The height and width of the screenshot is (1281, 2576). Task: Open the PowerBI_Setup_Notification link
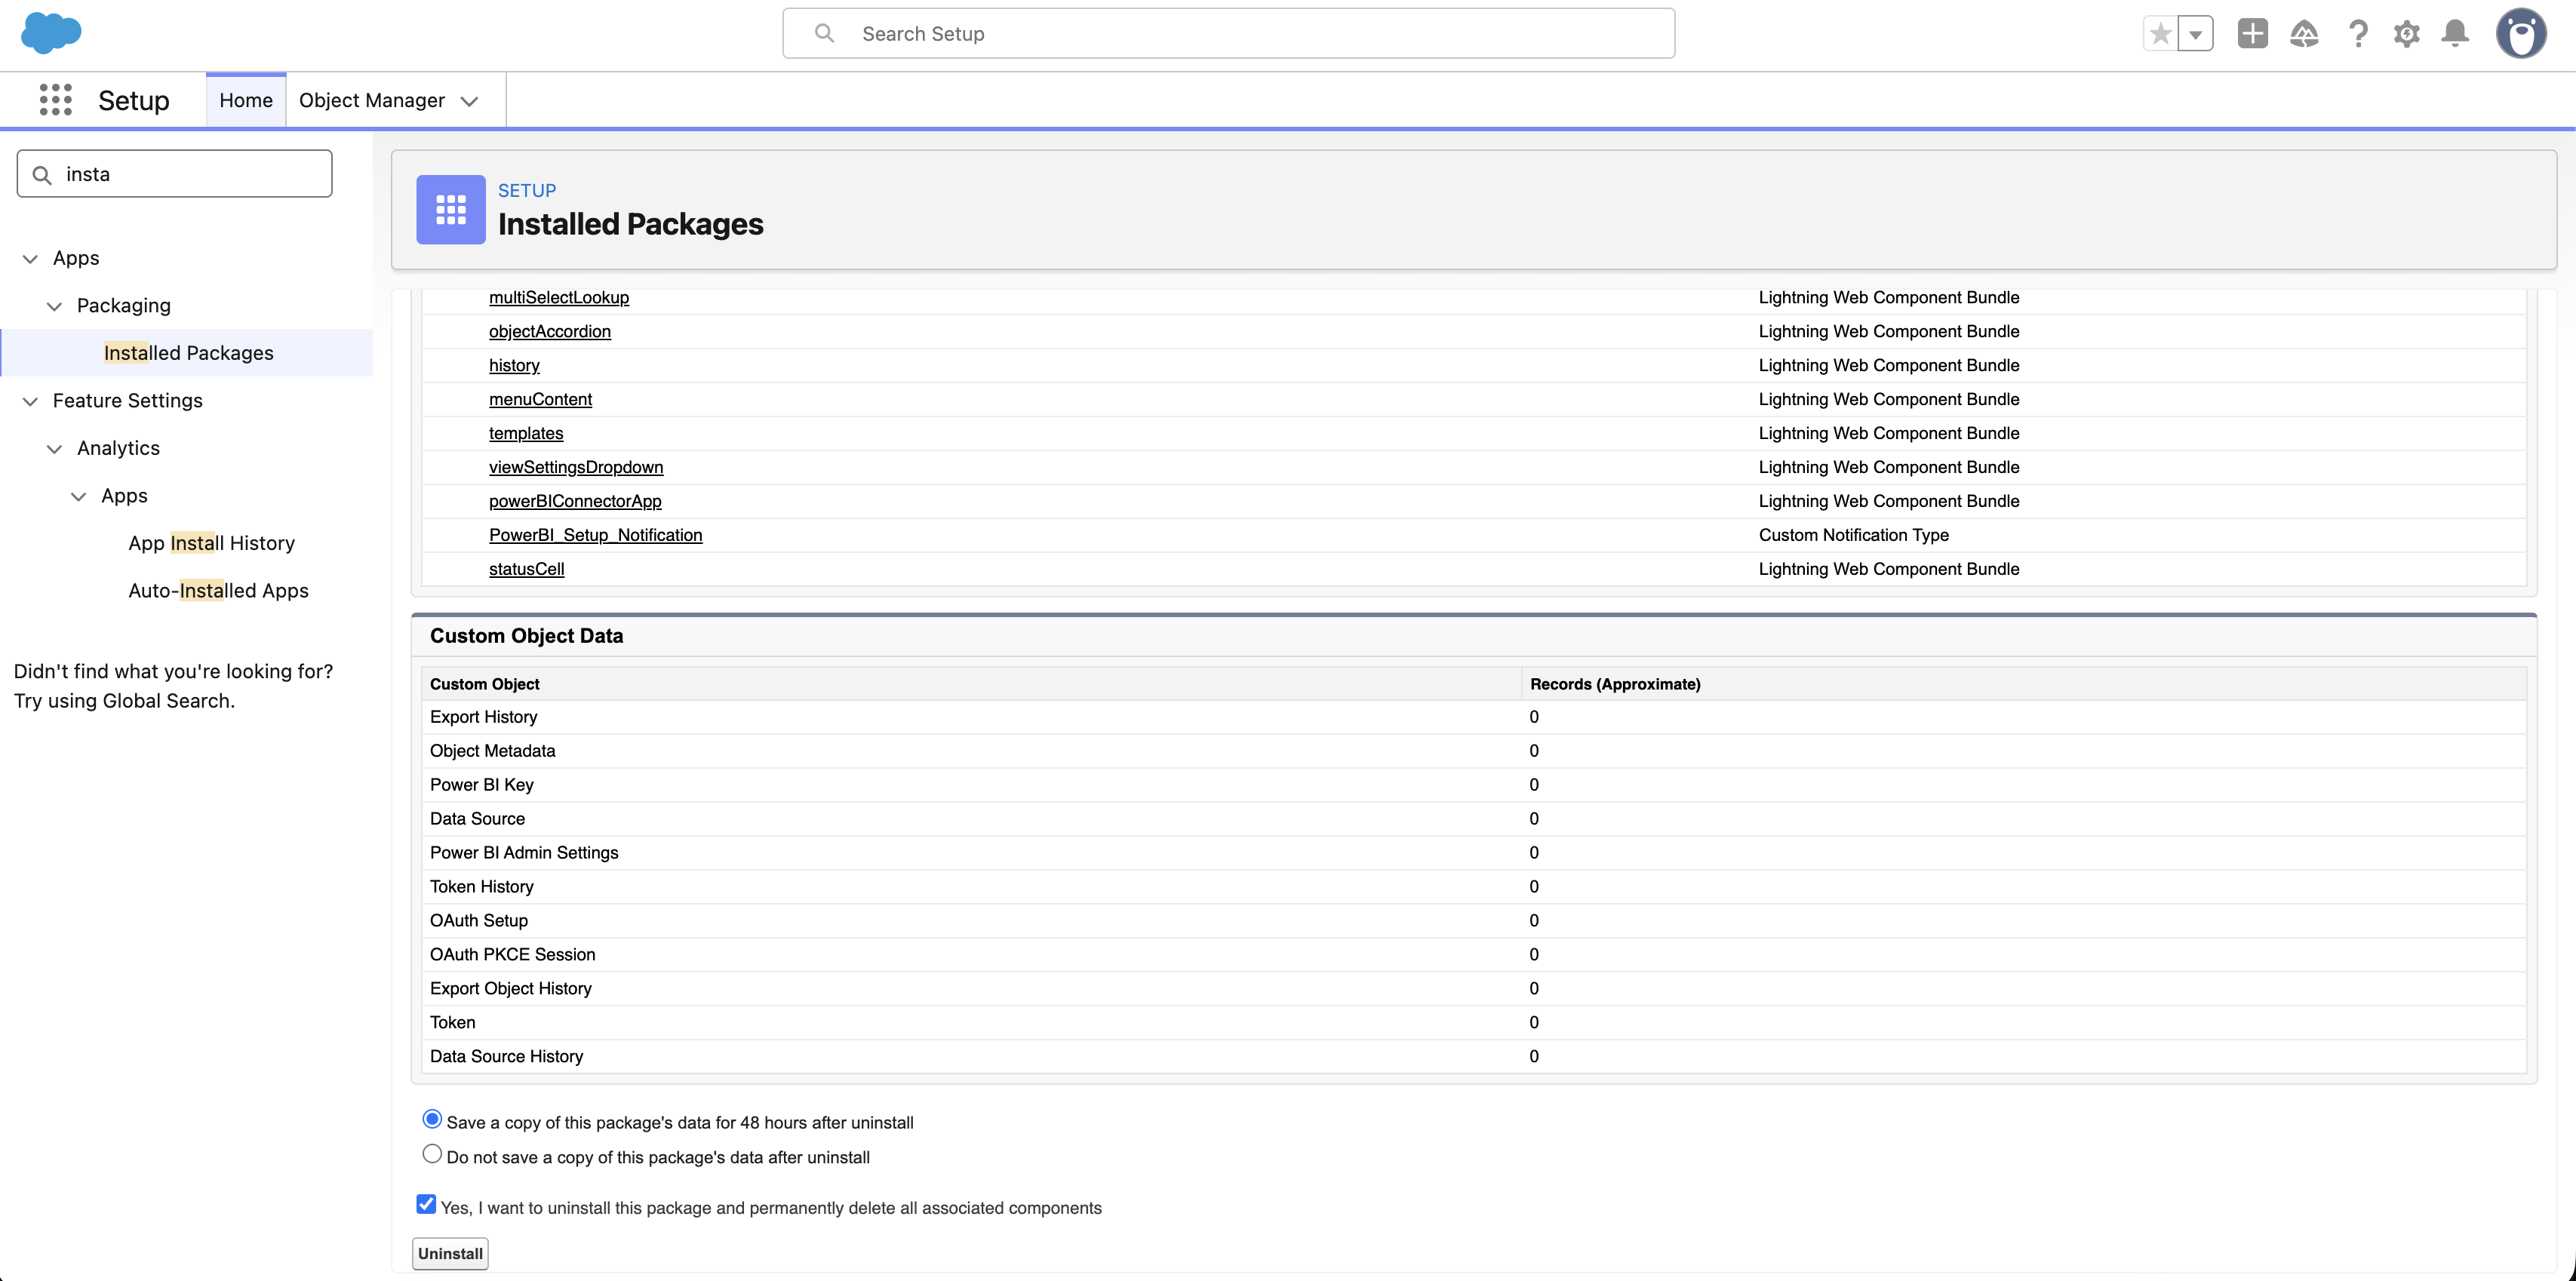(596, 536)
